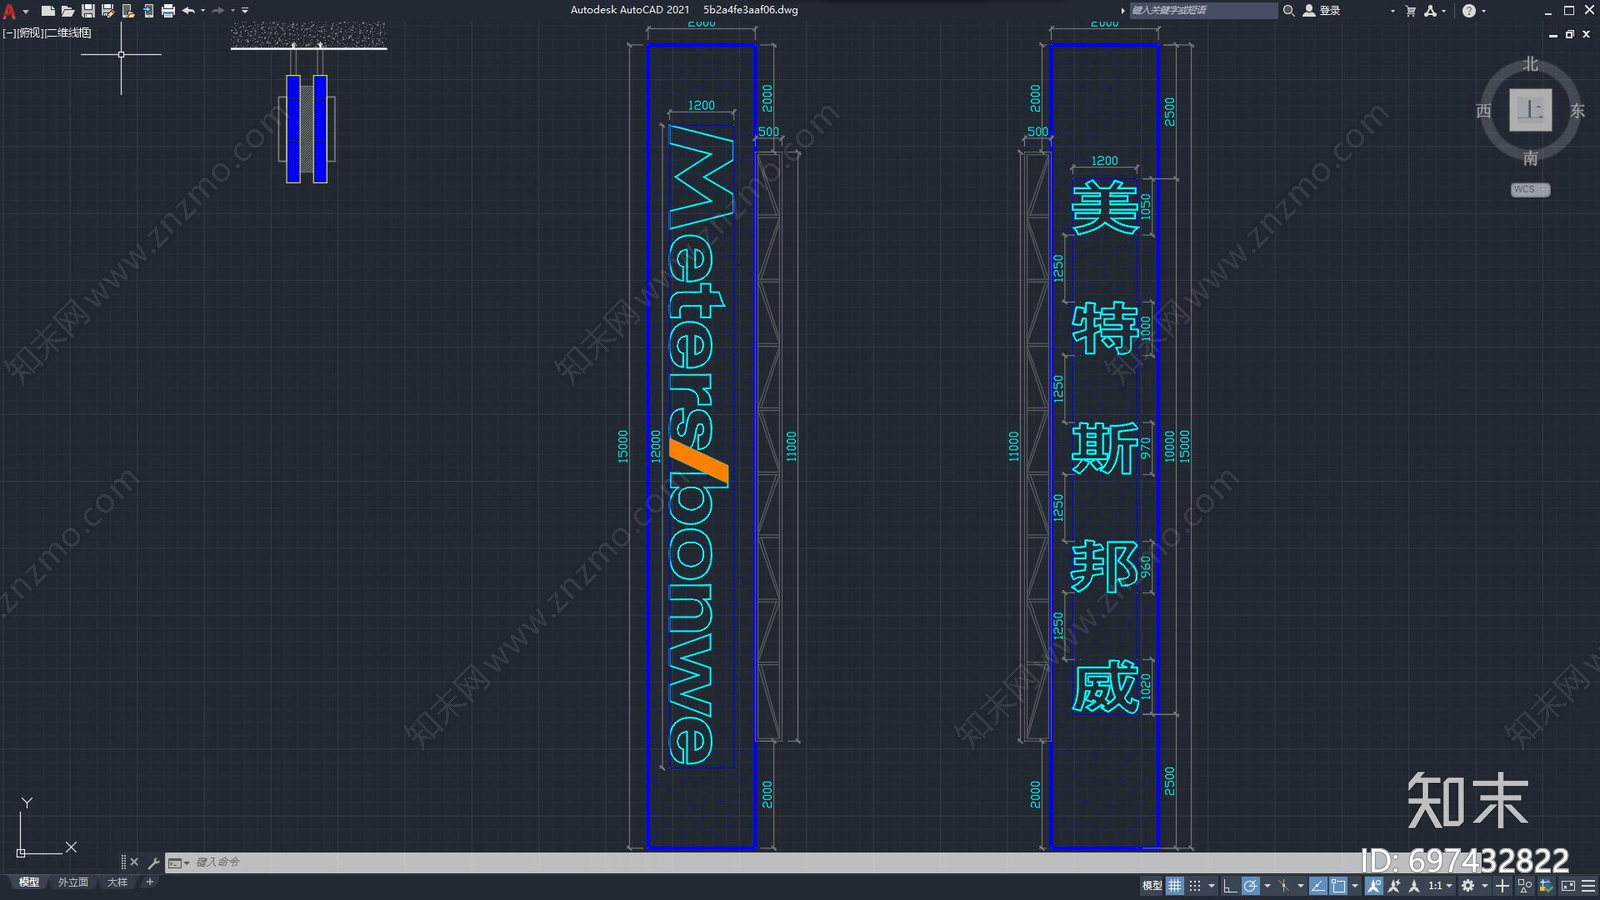The image size is (1600, 900).
Task: Open the Help question mark icon
Action: coord(1468,11)
